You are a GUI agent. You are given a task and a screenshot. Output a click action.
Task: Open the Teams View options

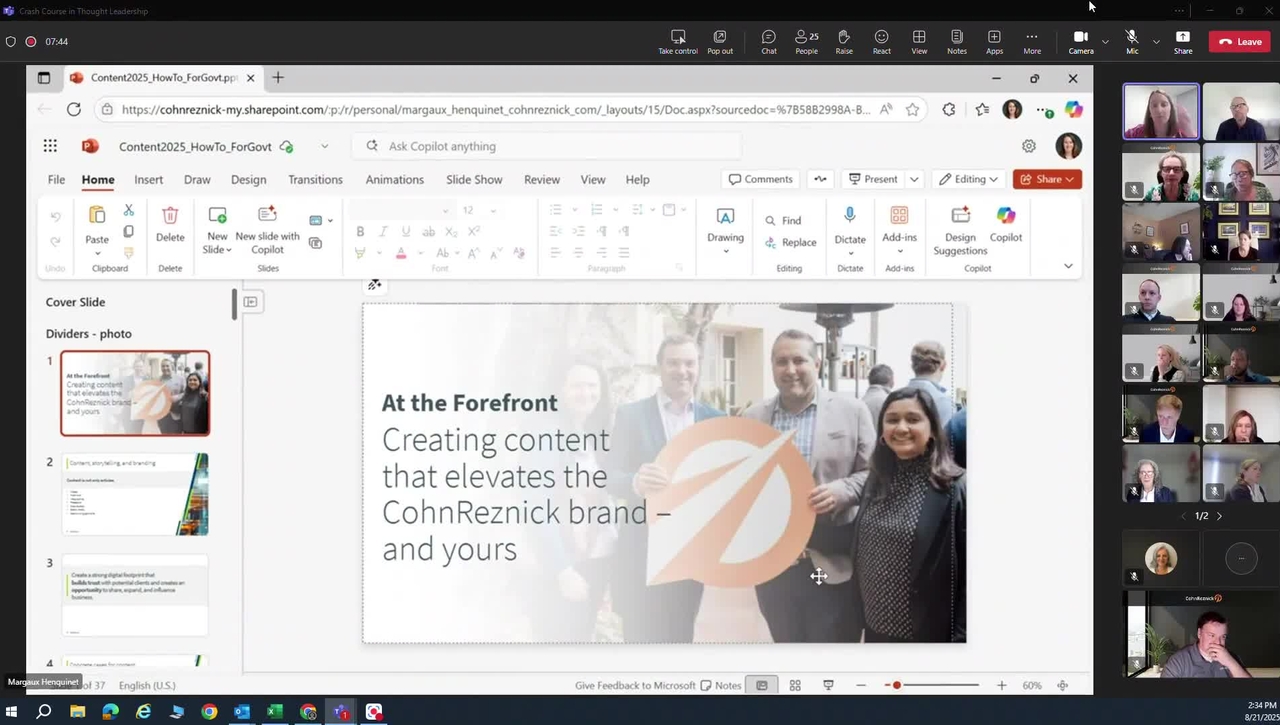point(919,41)
